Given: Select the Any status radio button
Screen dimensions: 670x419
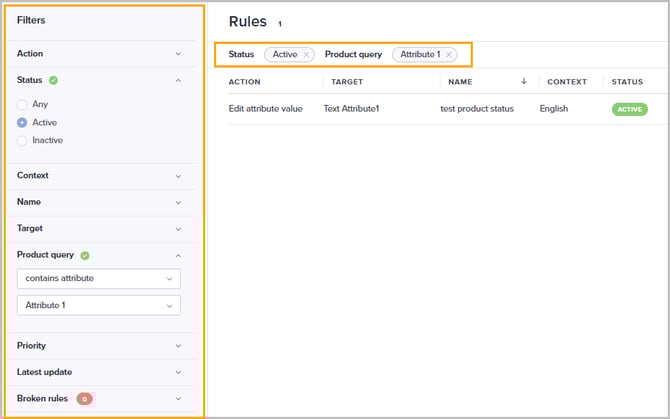Looking at the screenshot, I should [22, 104].
